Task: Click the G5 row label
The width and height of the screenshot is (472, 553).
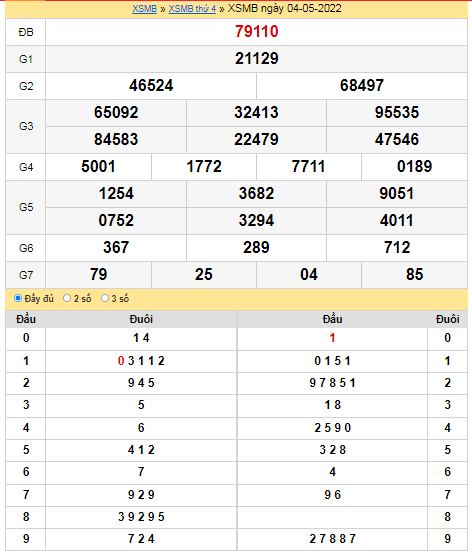Action: pyautogui.click(x=26, y=207)
